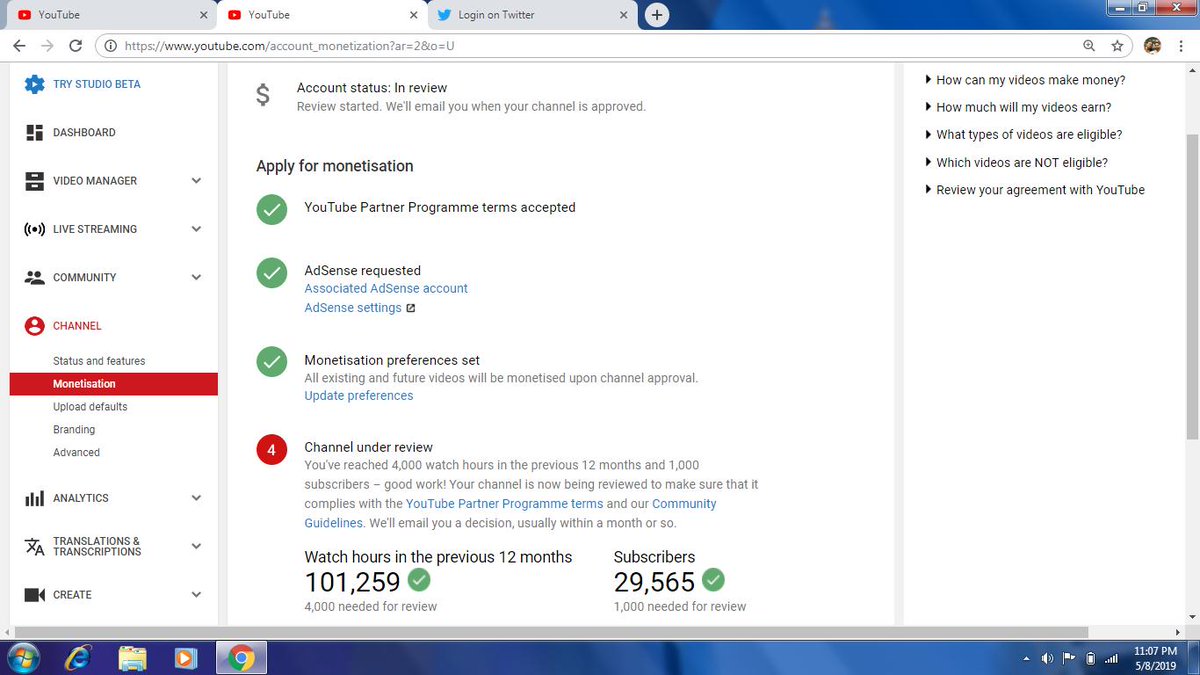Screen dimensions: 1200x675
Task: Reload the page with refresh icon
Action: click(x=76, y=45)
